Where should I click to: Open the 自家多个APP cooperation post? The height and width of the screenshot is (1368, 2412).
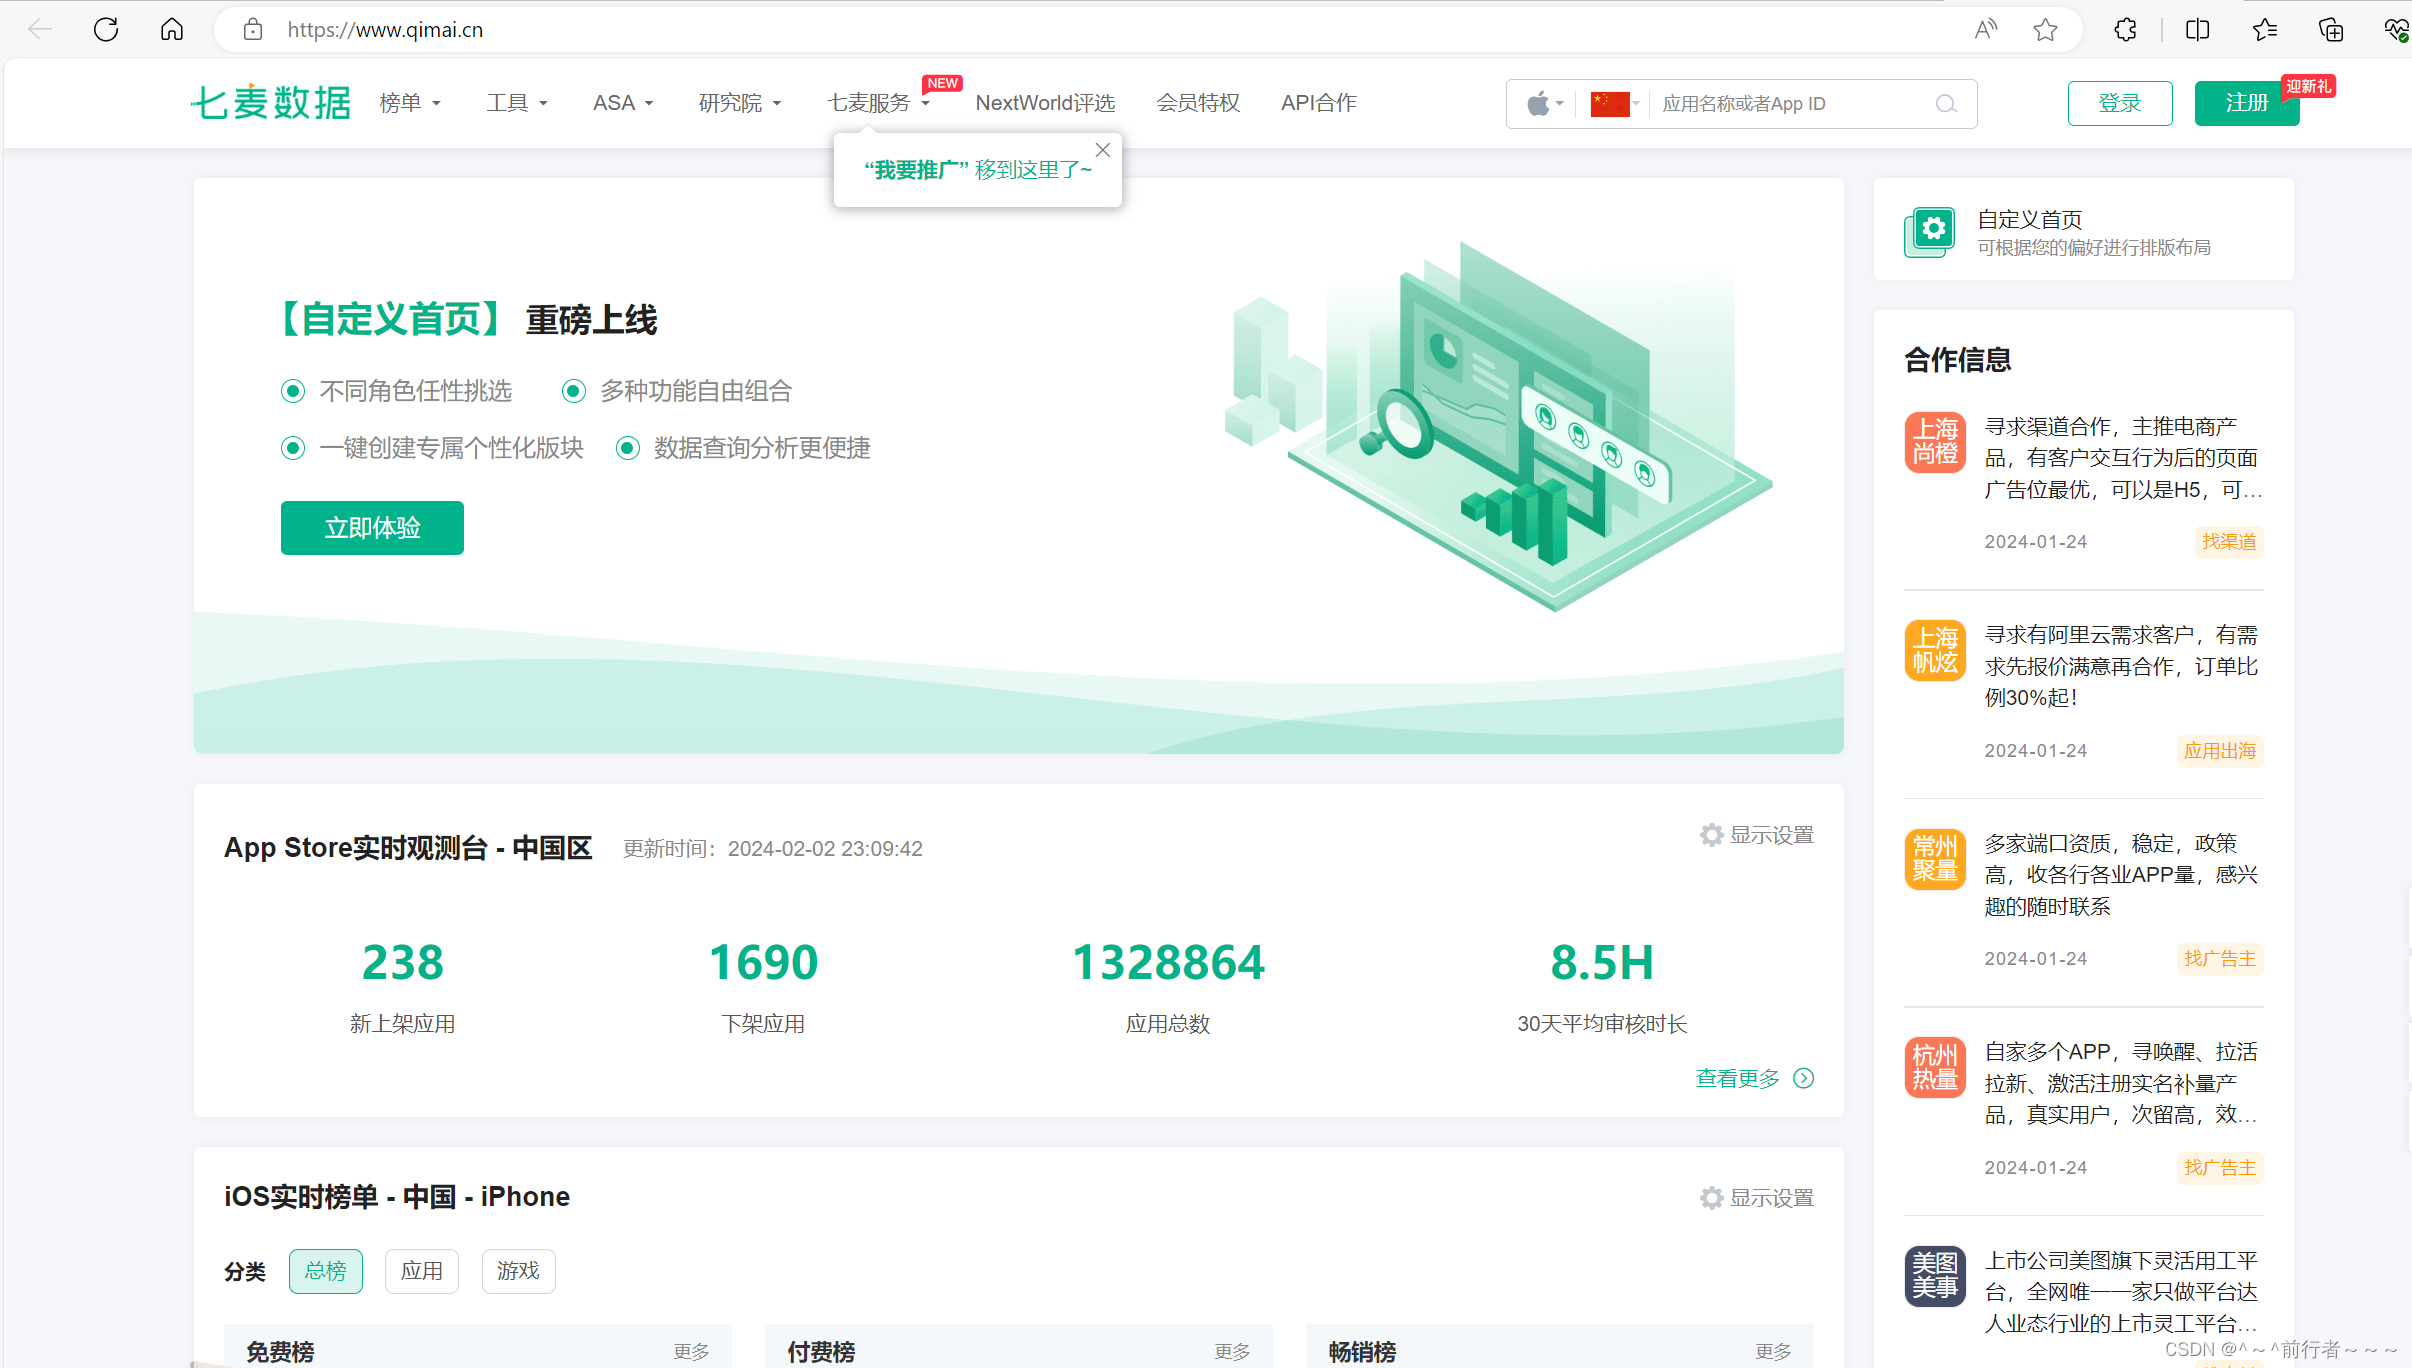click(x=2123, y=1083)
